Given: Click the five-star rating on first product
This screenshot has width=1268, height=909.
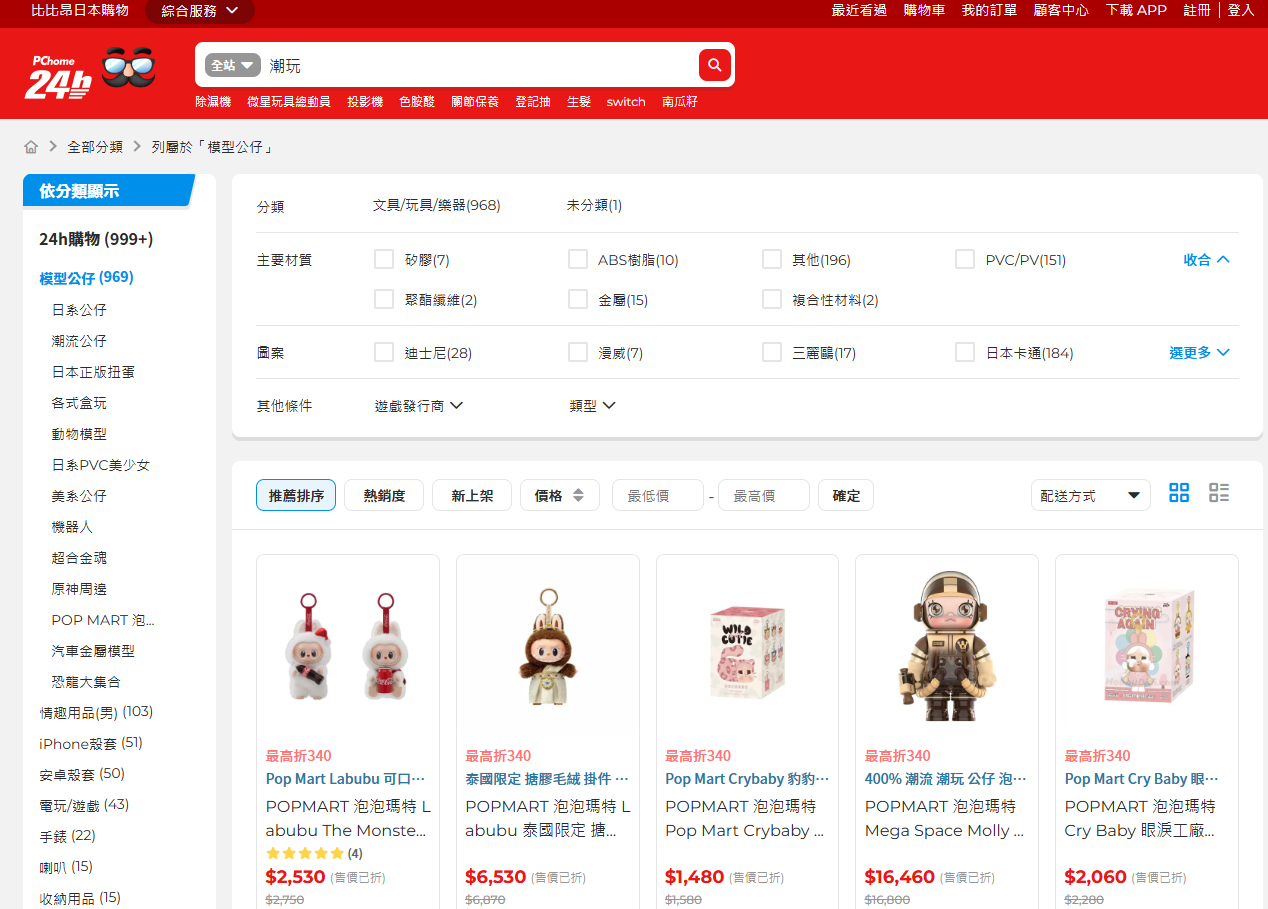Looking at the screenshot, I should (305, 853).
